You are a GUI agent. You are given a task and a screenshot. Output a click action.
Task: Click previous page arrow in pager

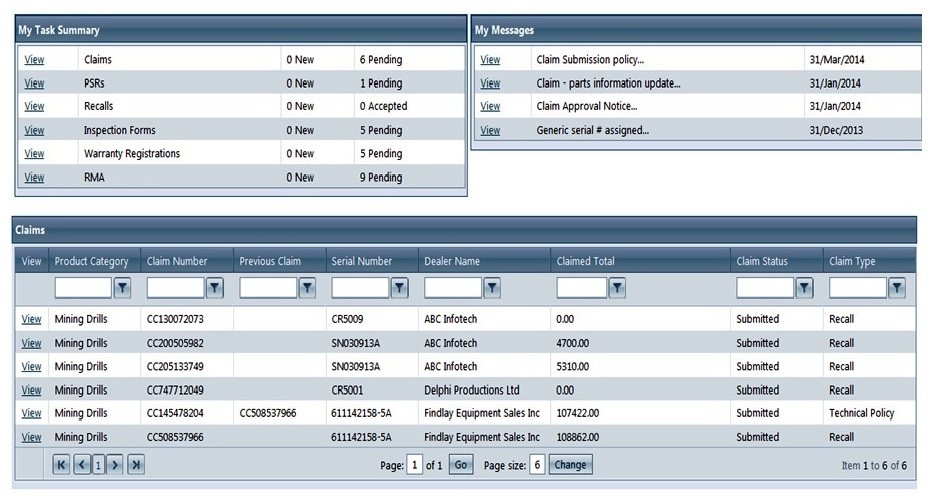pyautogui.click(x=82, y=465)
